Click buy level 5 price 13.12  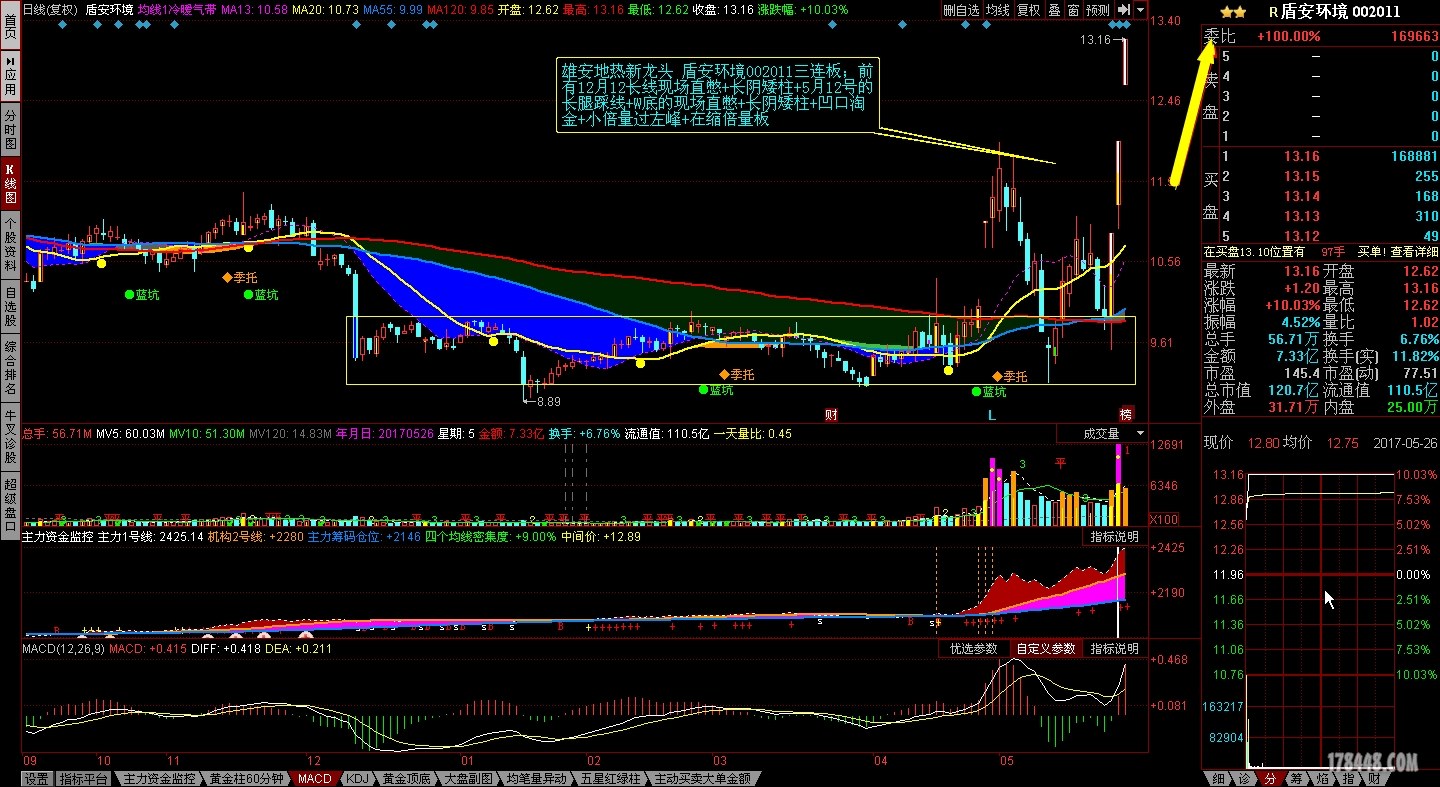(1302, 236)
